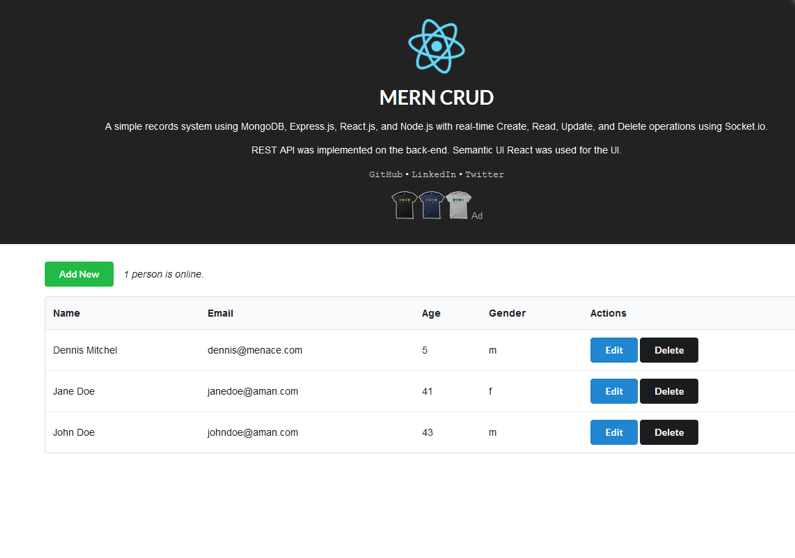Select the name Jane Doe
The image size is (795, 558).
point(74,391)
